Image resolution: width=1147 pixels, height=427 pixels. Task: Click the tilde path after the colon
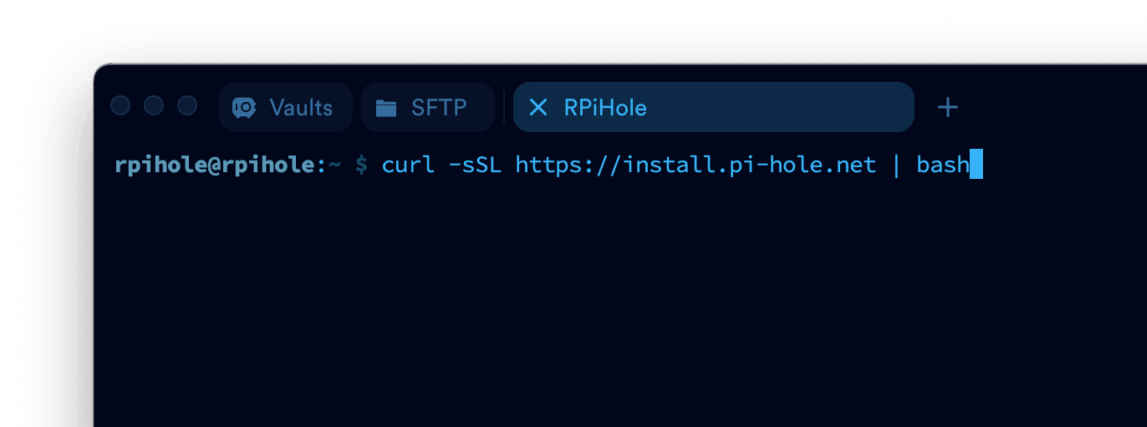tap(334, 165)
